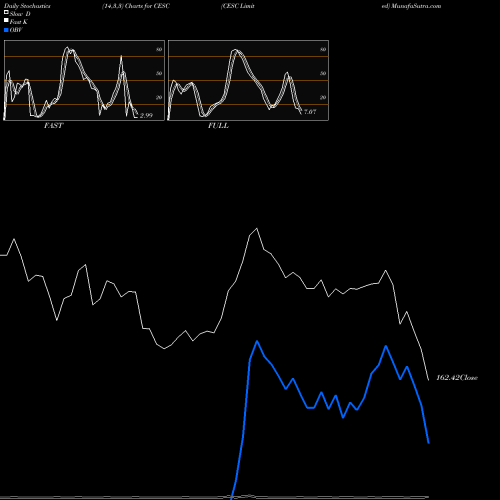
Task: Click the FAST stochastic chart thumbnail
Action: [x=84, y=80]
